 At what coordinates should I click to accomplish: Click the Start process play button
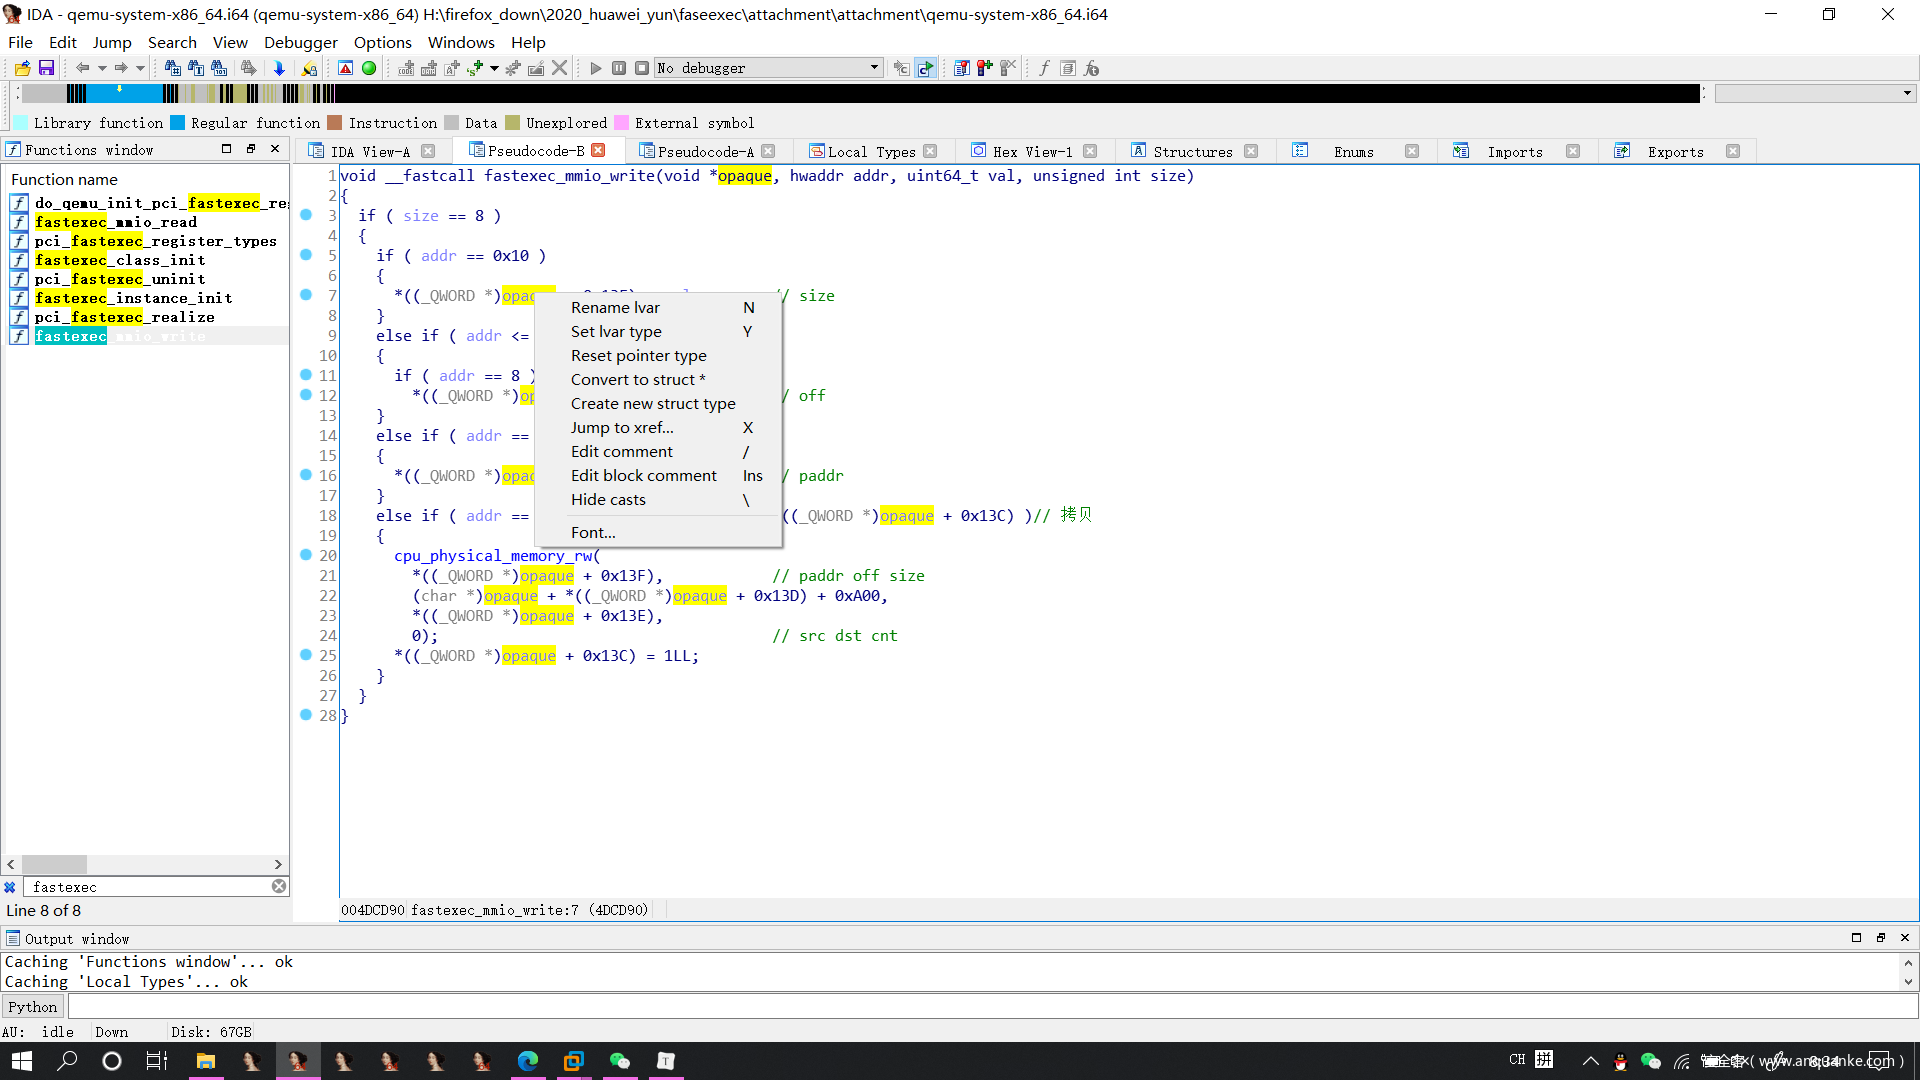(596, 68)
